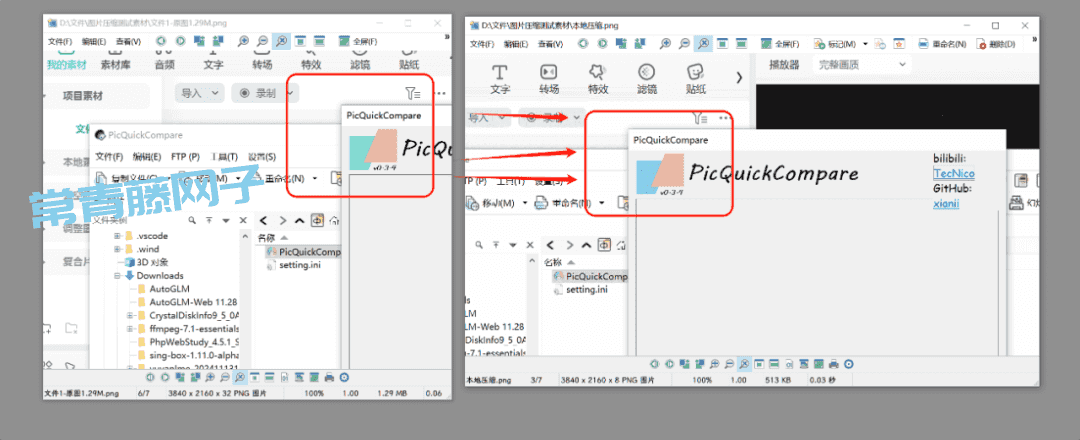This screenshot has width=1080, height=440.
Task: Open FTP (P) menu in left image
Action: tap(185, 156)
